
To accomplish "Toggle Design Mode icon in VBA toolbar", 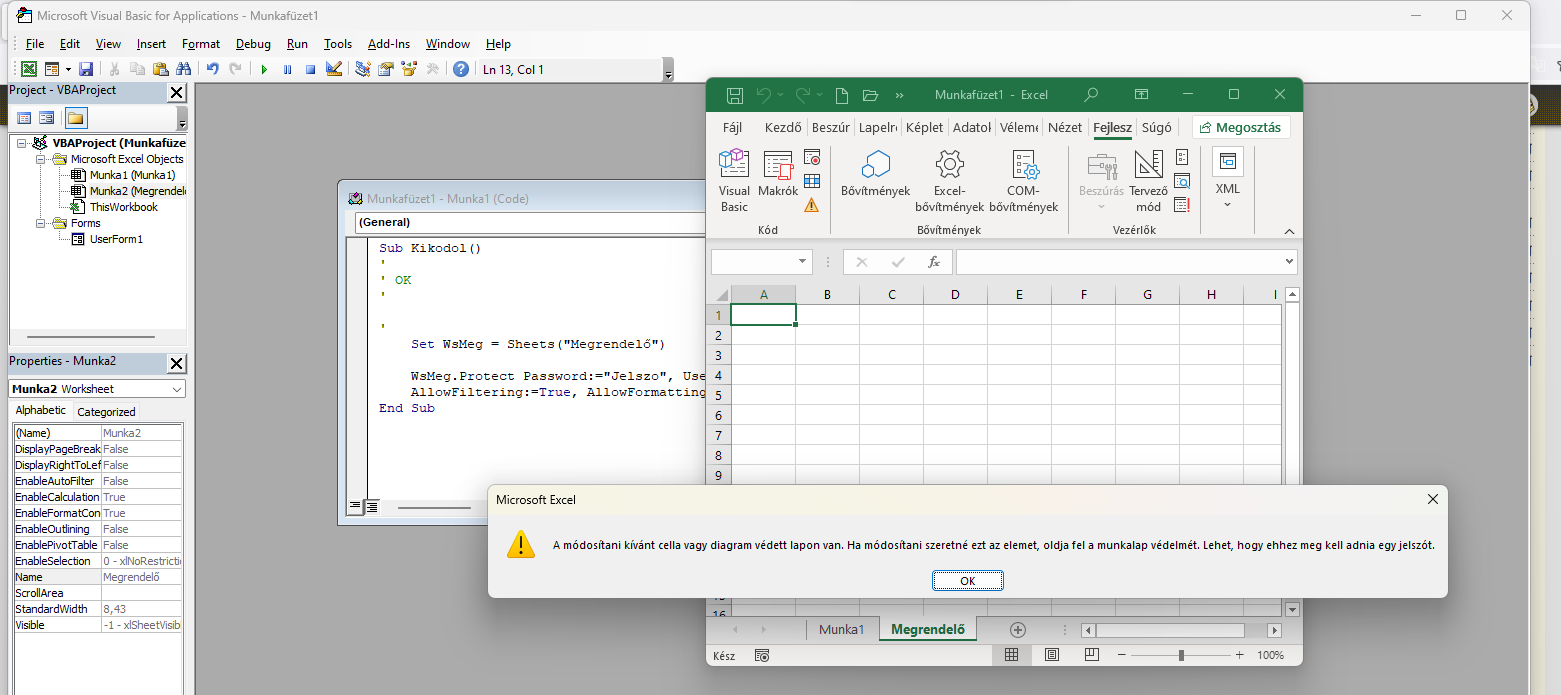I will click(334, 69).
